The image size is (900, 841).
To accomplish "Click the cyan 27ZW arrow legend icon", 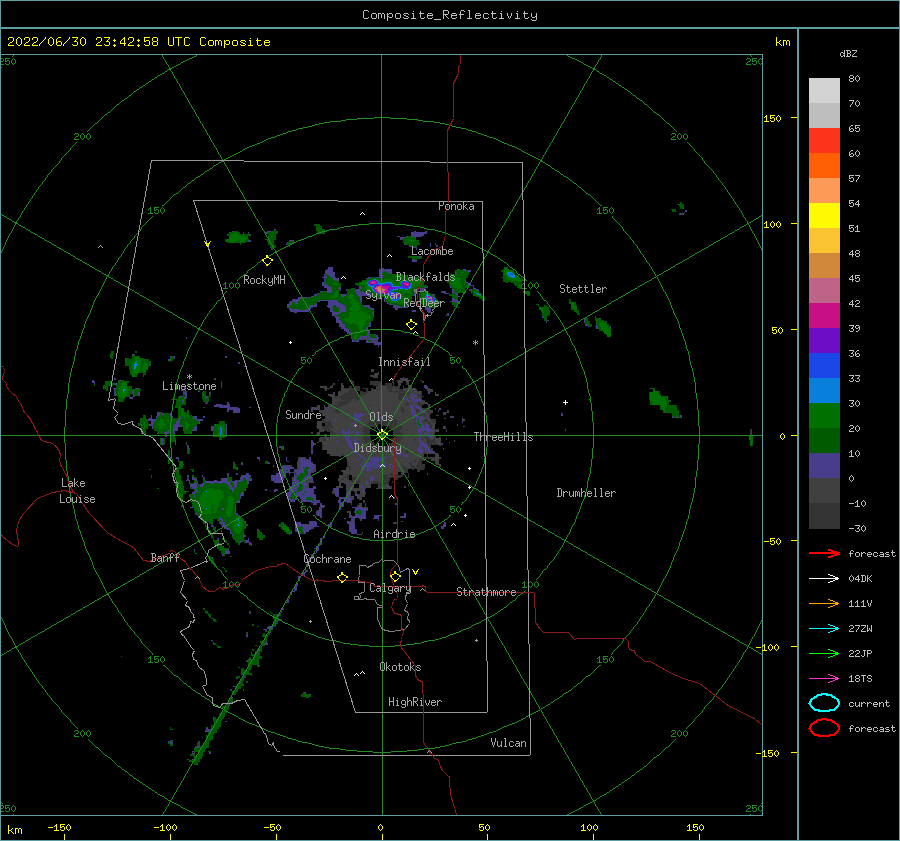I will pyautogui.click(x=824, y=629).
